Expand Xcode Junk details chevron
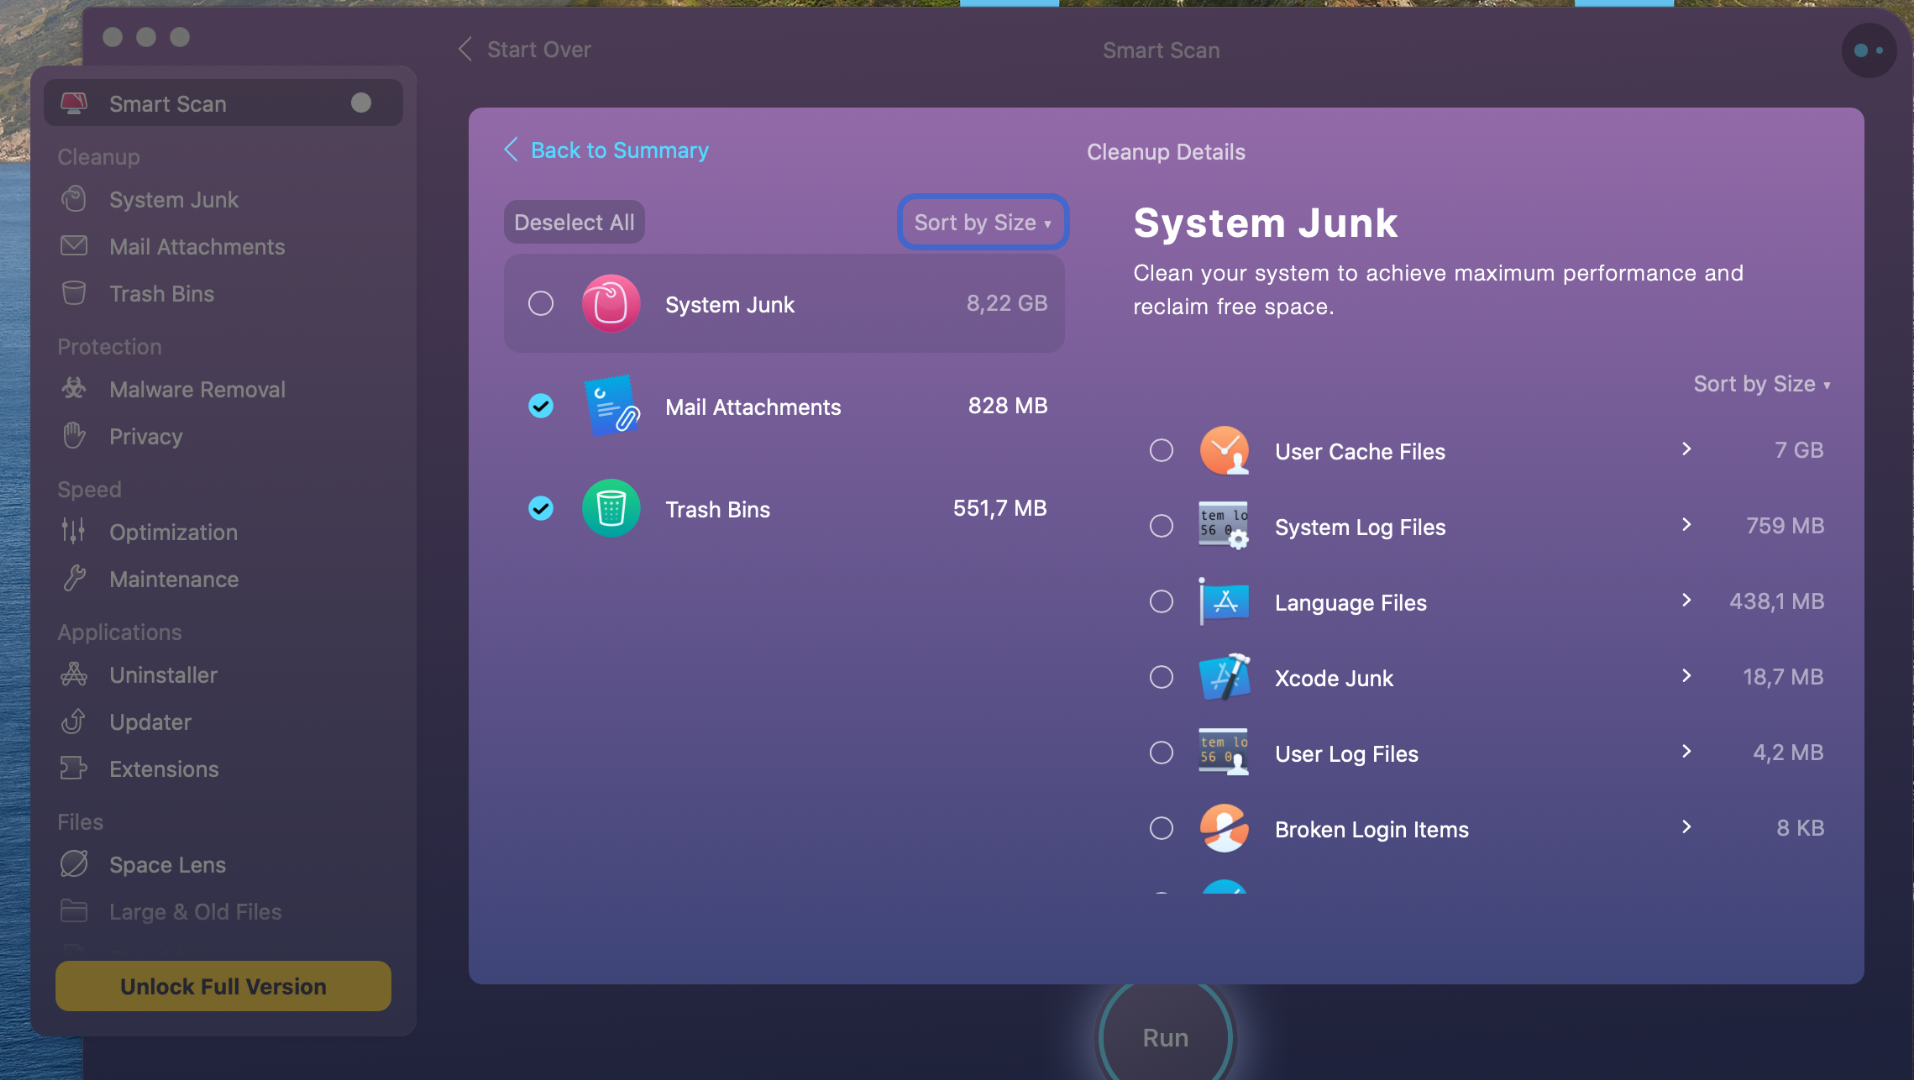The height and width of the screenshot is (1080, 1914). 1686,676
